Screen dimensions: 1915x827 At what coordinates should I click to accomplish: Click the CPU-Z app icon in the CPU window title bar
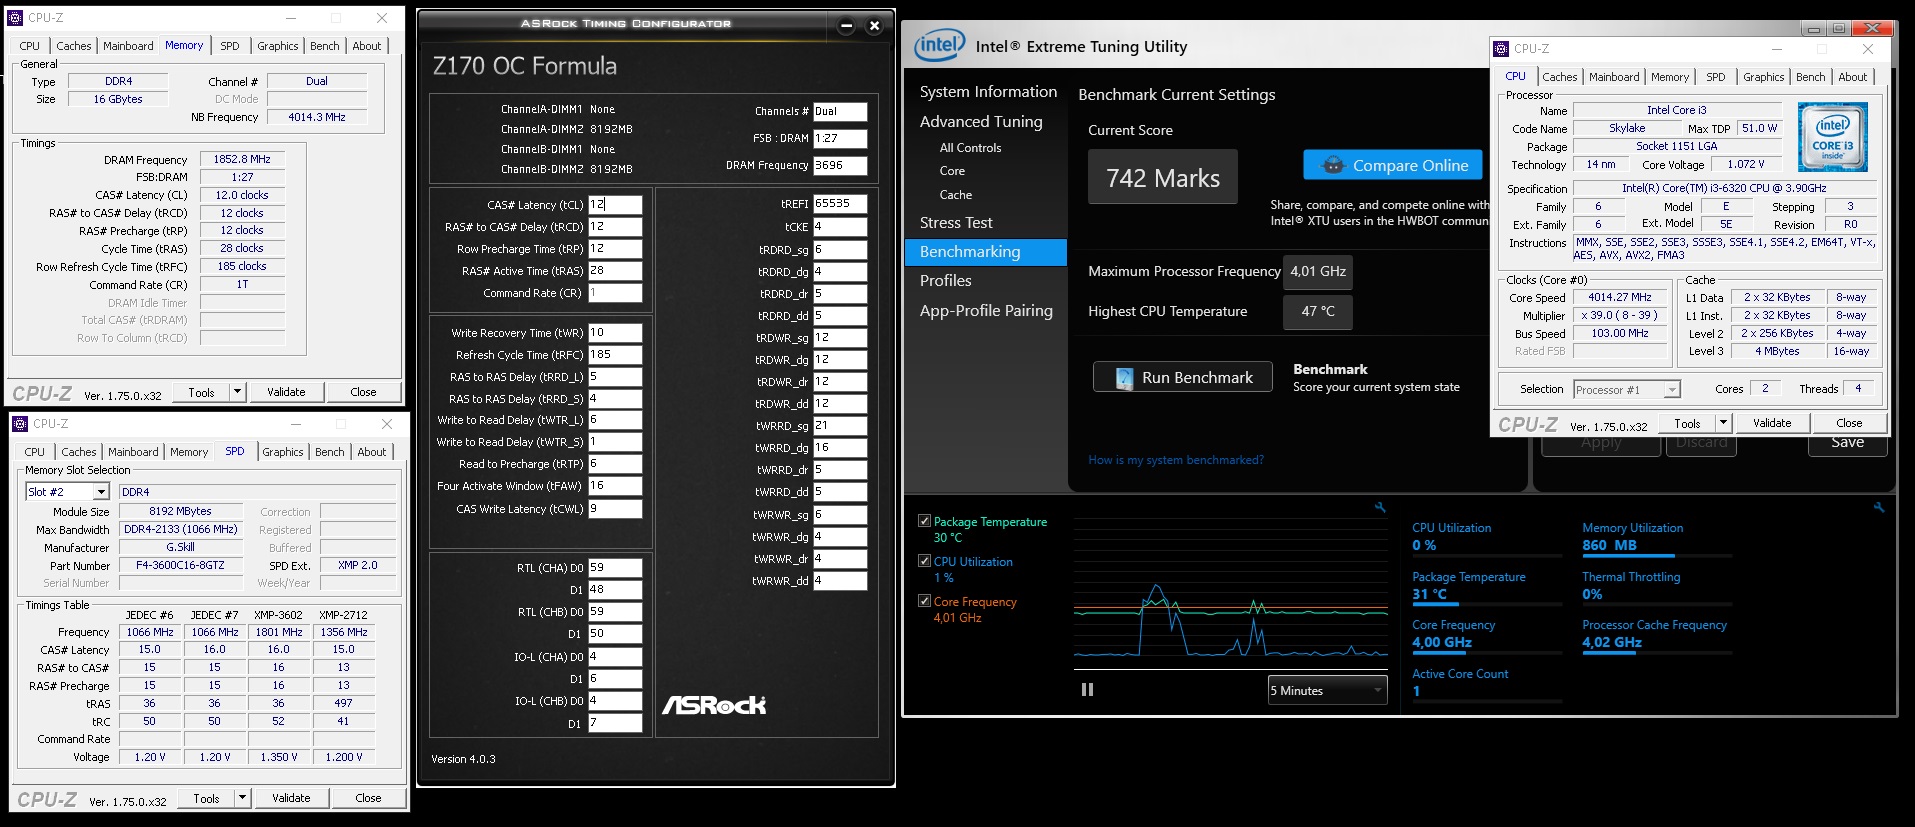(x=1501, y=48)
